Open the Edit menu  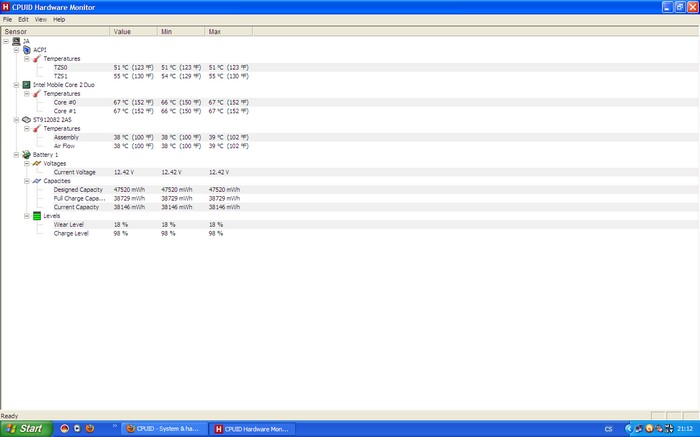click(x=23, y=19)
